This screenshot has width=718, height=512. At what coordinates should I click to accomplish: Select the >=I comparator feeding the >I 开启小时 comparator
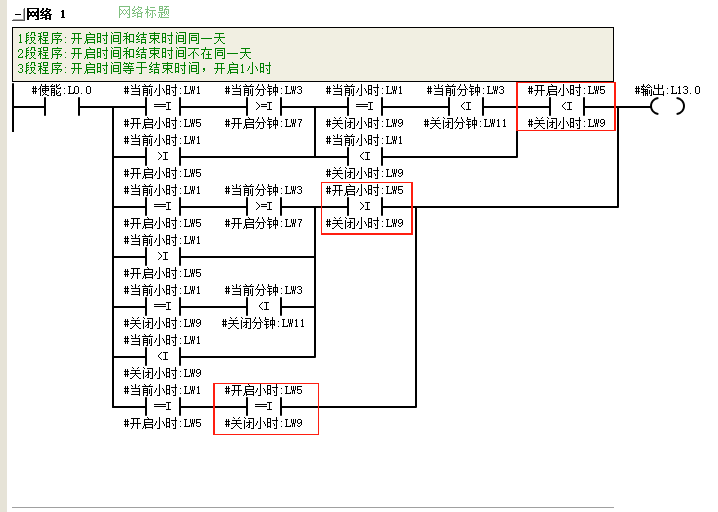pyautogui.click(x=264, y=207)
